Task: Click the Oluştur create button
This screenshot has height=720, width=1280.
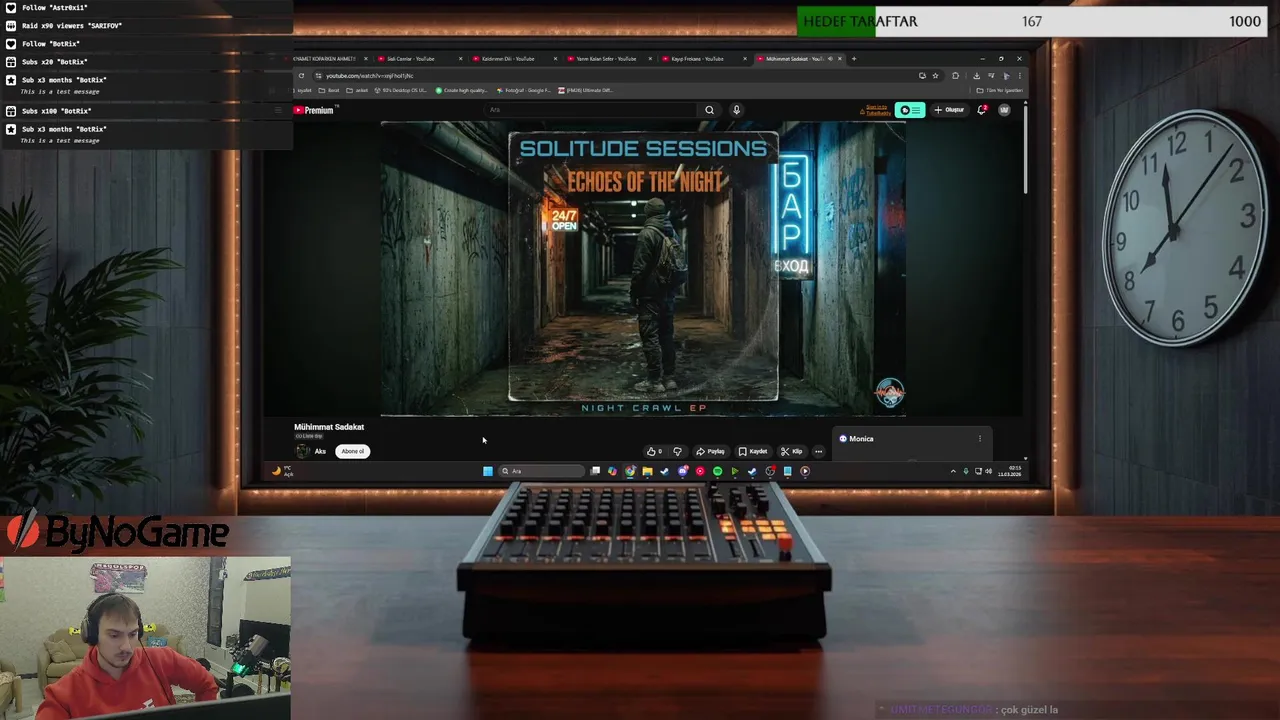Action: (949, 110)
